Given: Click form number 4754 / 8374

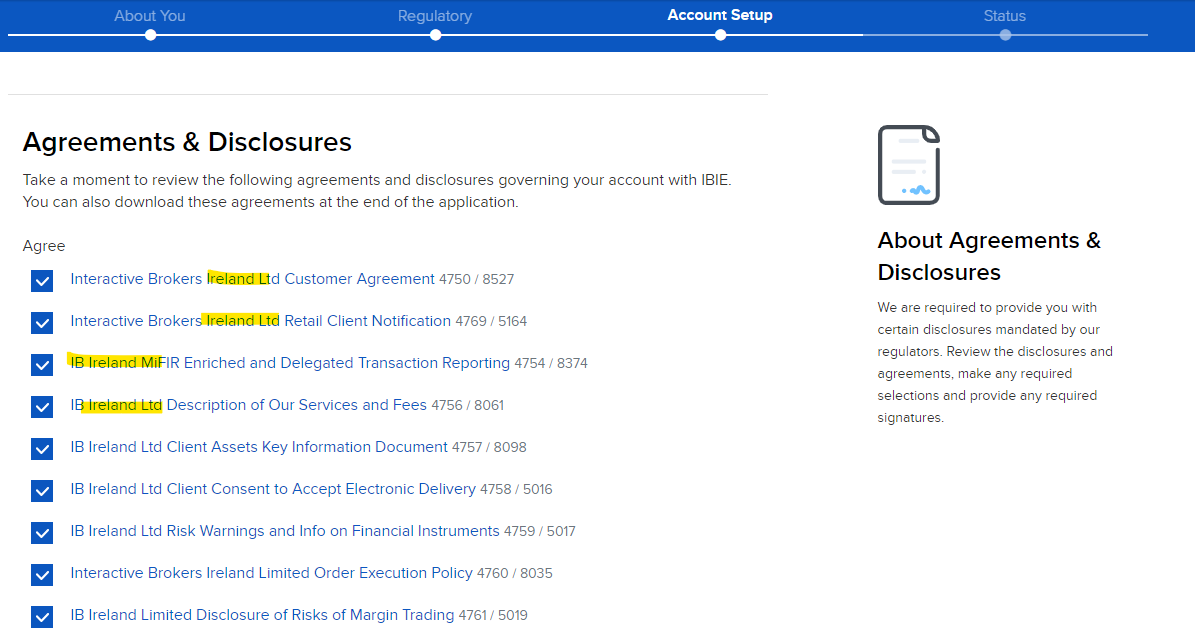Looking at the screenshot, I should tap(551, 364).
